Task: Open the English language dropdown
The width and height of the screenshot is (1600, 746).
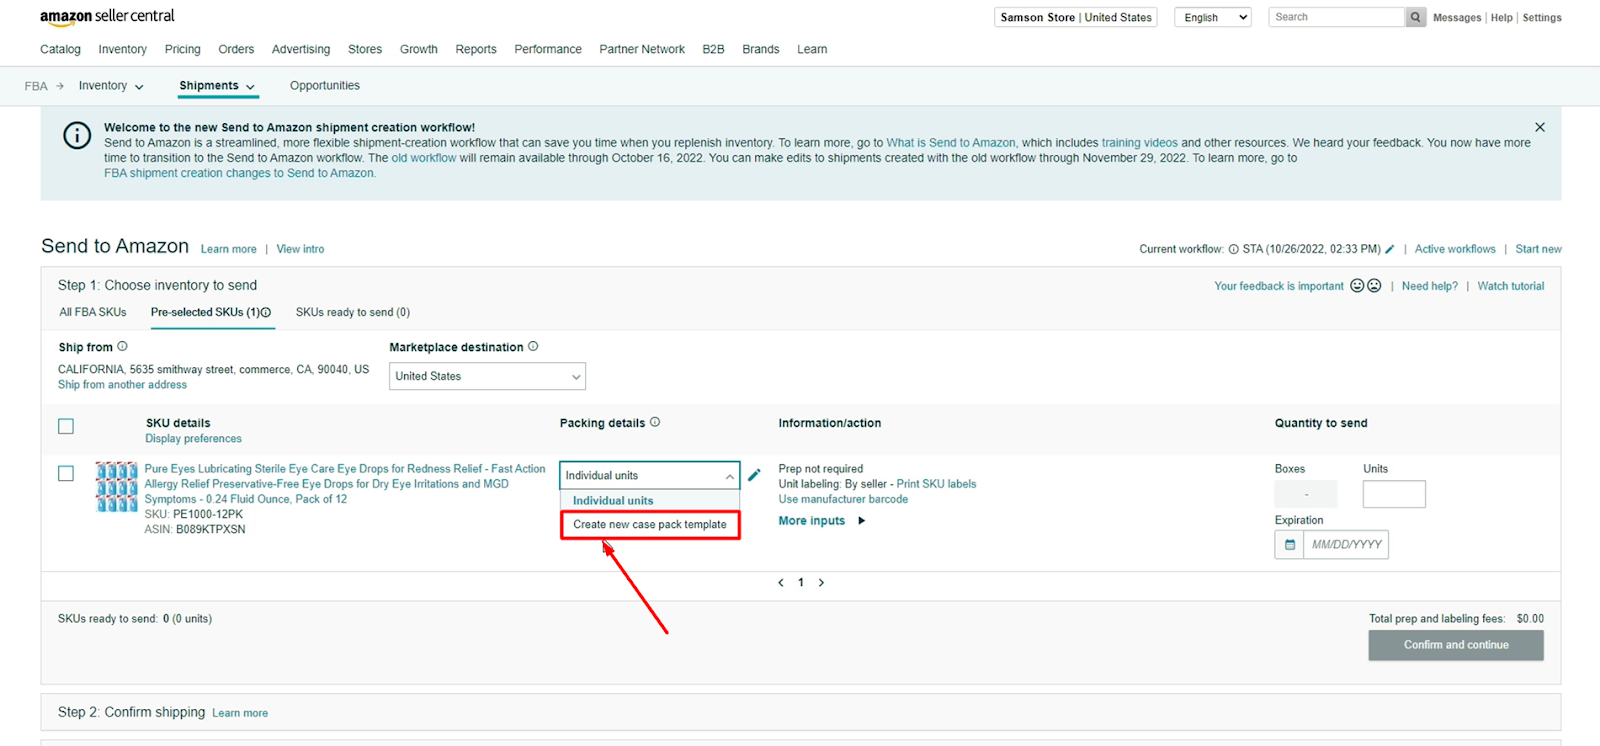Action: pos(1213,17)
